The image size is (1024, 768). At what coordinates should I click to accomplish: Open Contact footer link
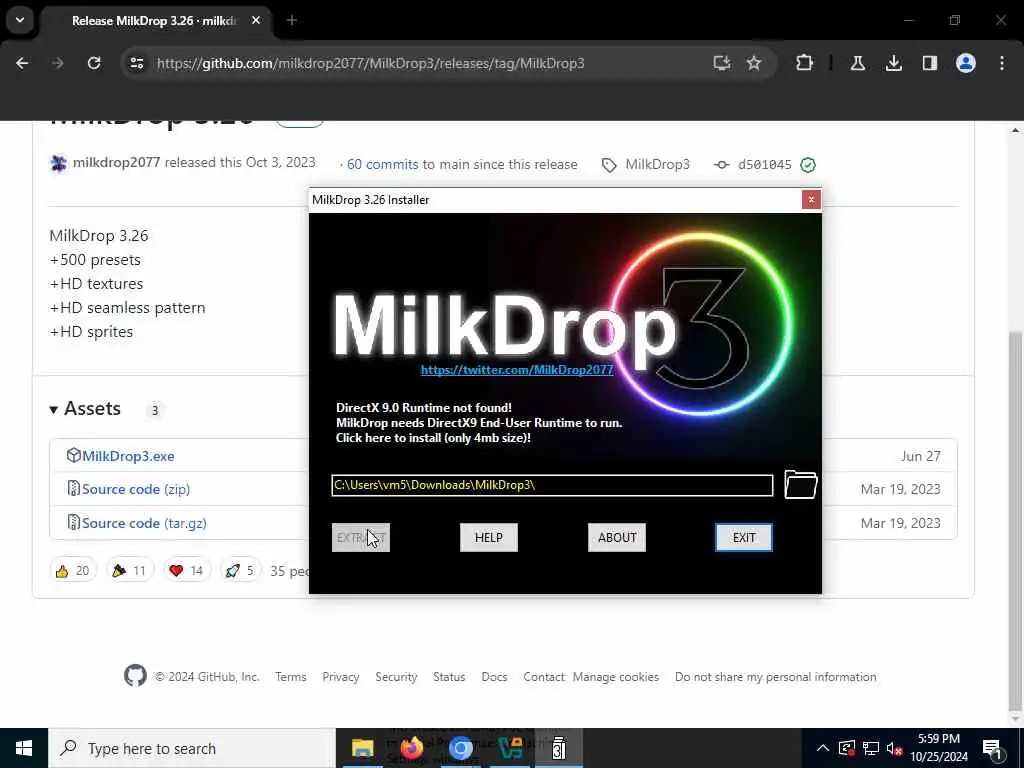(x=543, y=677)
